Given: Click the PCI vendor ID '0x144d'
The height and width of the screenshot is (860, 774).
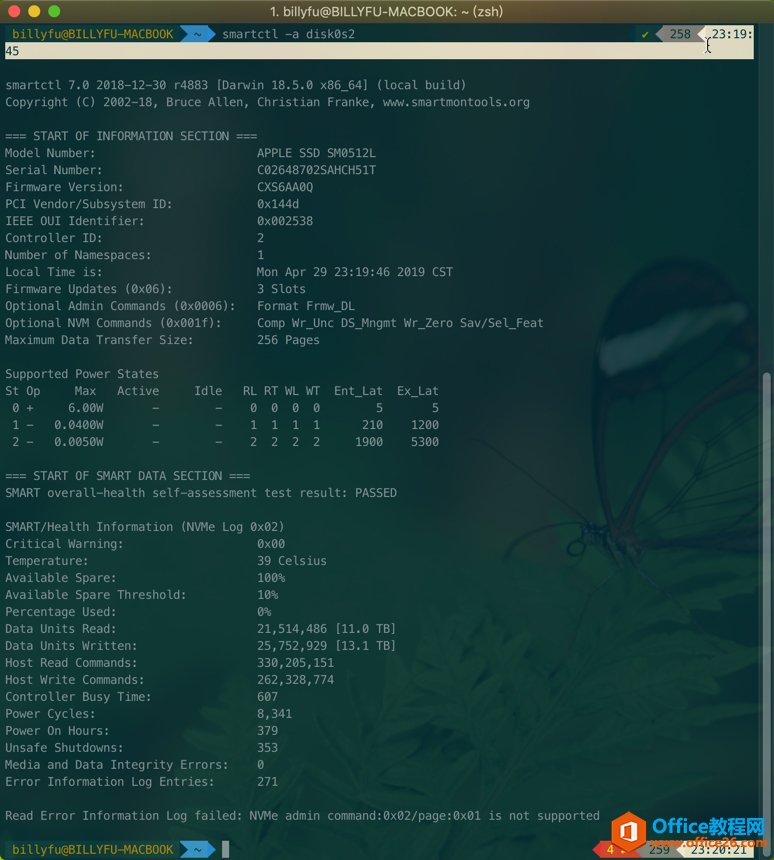Looking at the screenshot, I should tap(278, 204).
